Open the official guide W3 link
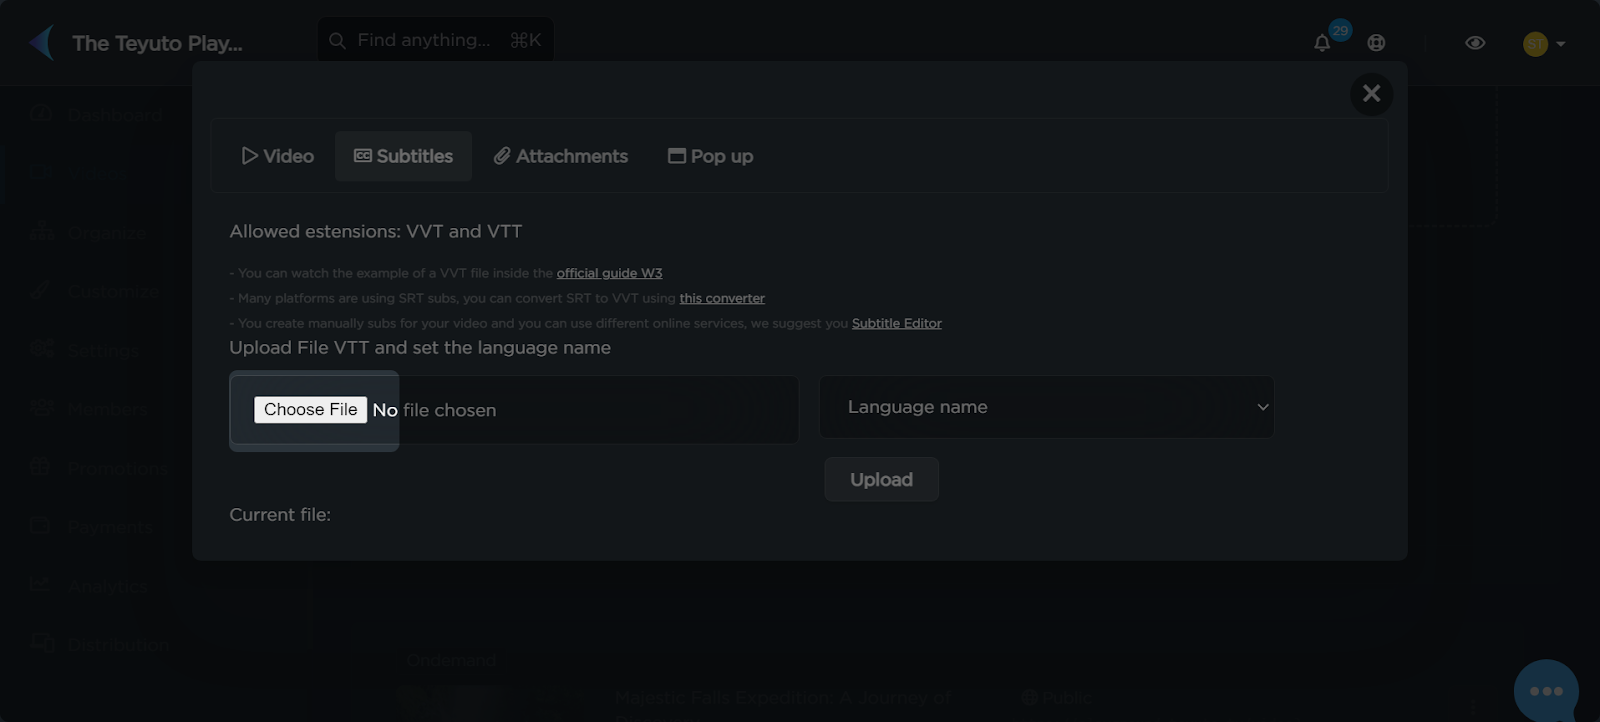 point(609,273)
